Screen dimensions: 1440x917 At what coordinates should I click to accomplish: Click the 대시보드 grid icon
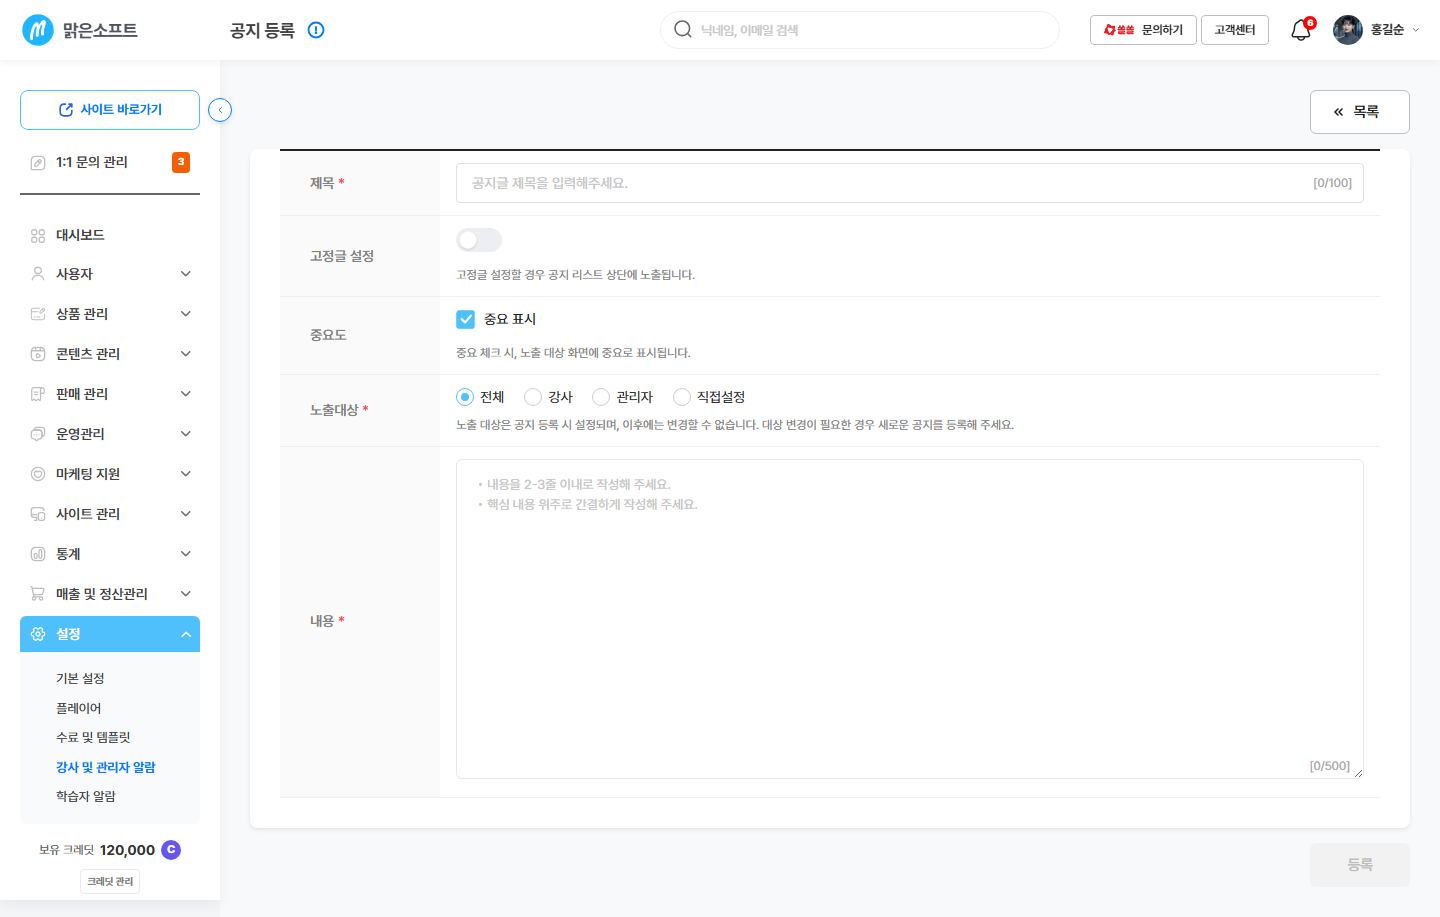(38, 235)
